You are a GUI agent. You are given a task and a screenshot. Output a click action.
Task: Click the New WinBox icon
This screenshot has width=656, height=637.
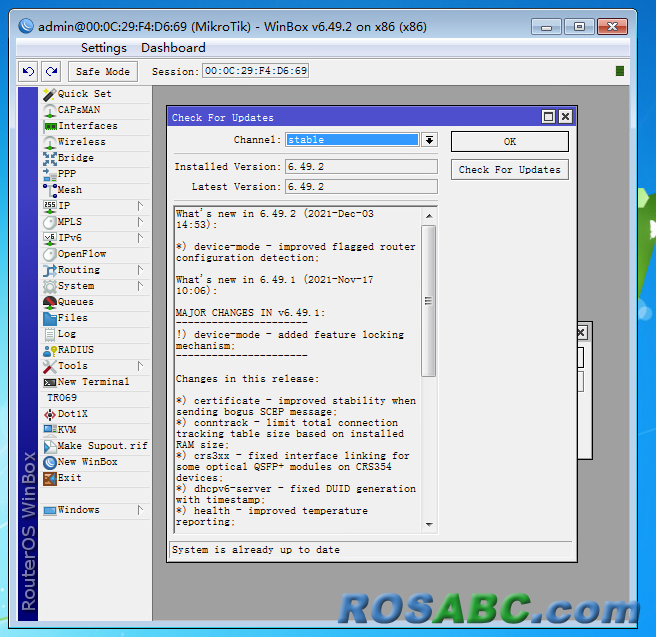coord(49,462)
